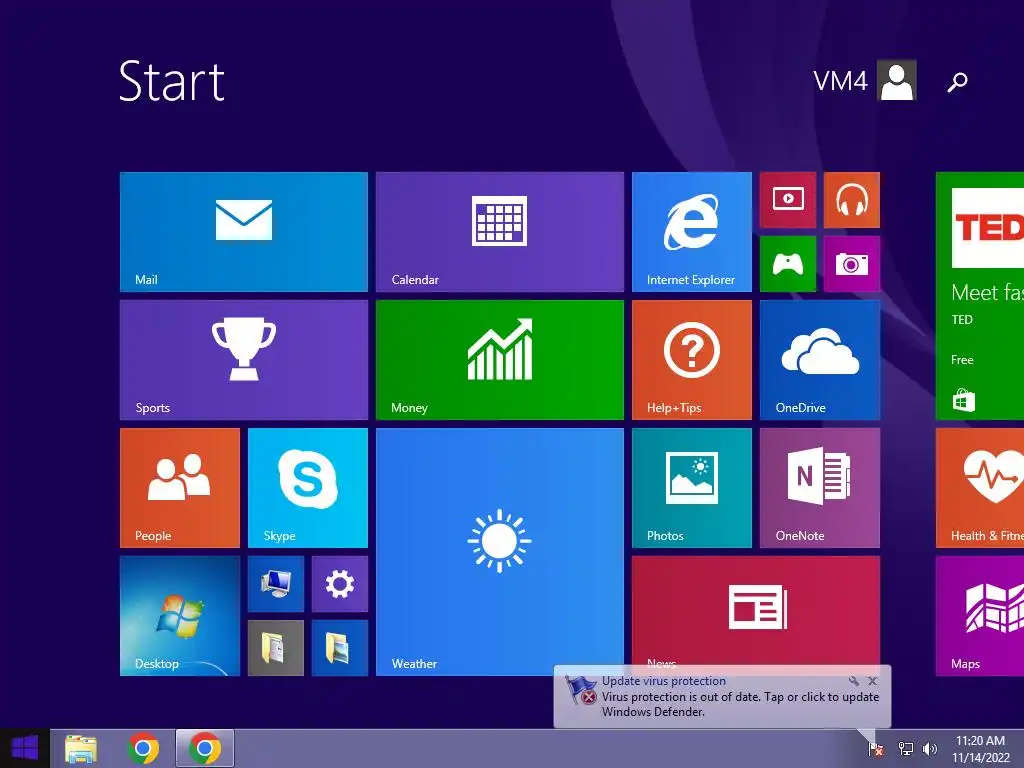Open the first Chrome taskbar icon
1024x768 pixels.
pos(143,748)
